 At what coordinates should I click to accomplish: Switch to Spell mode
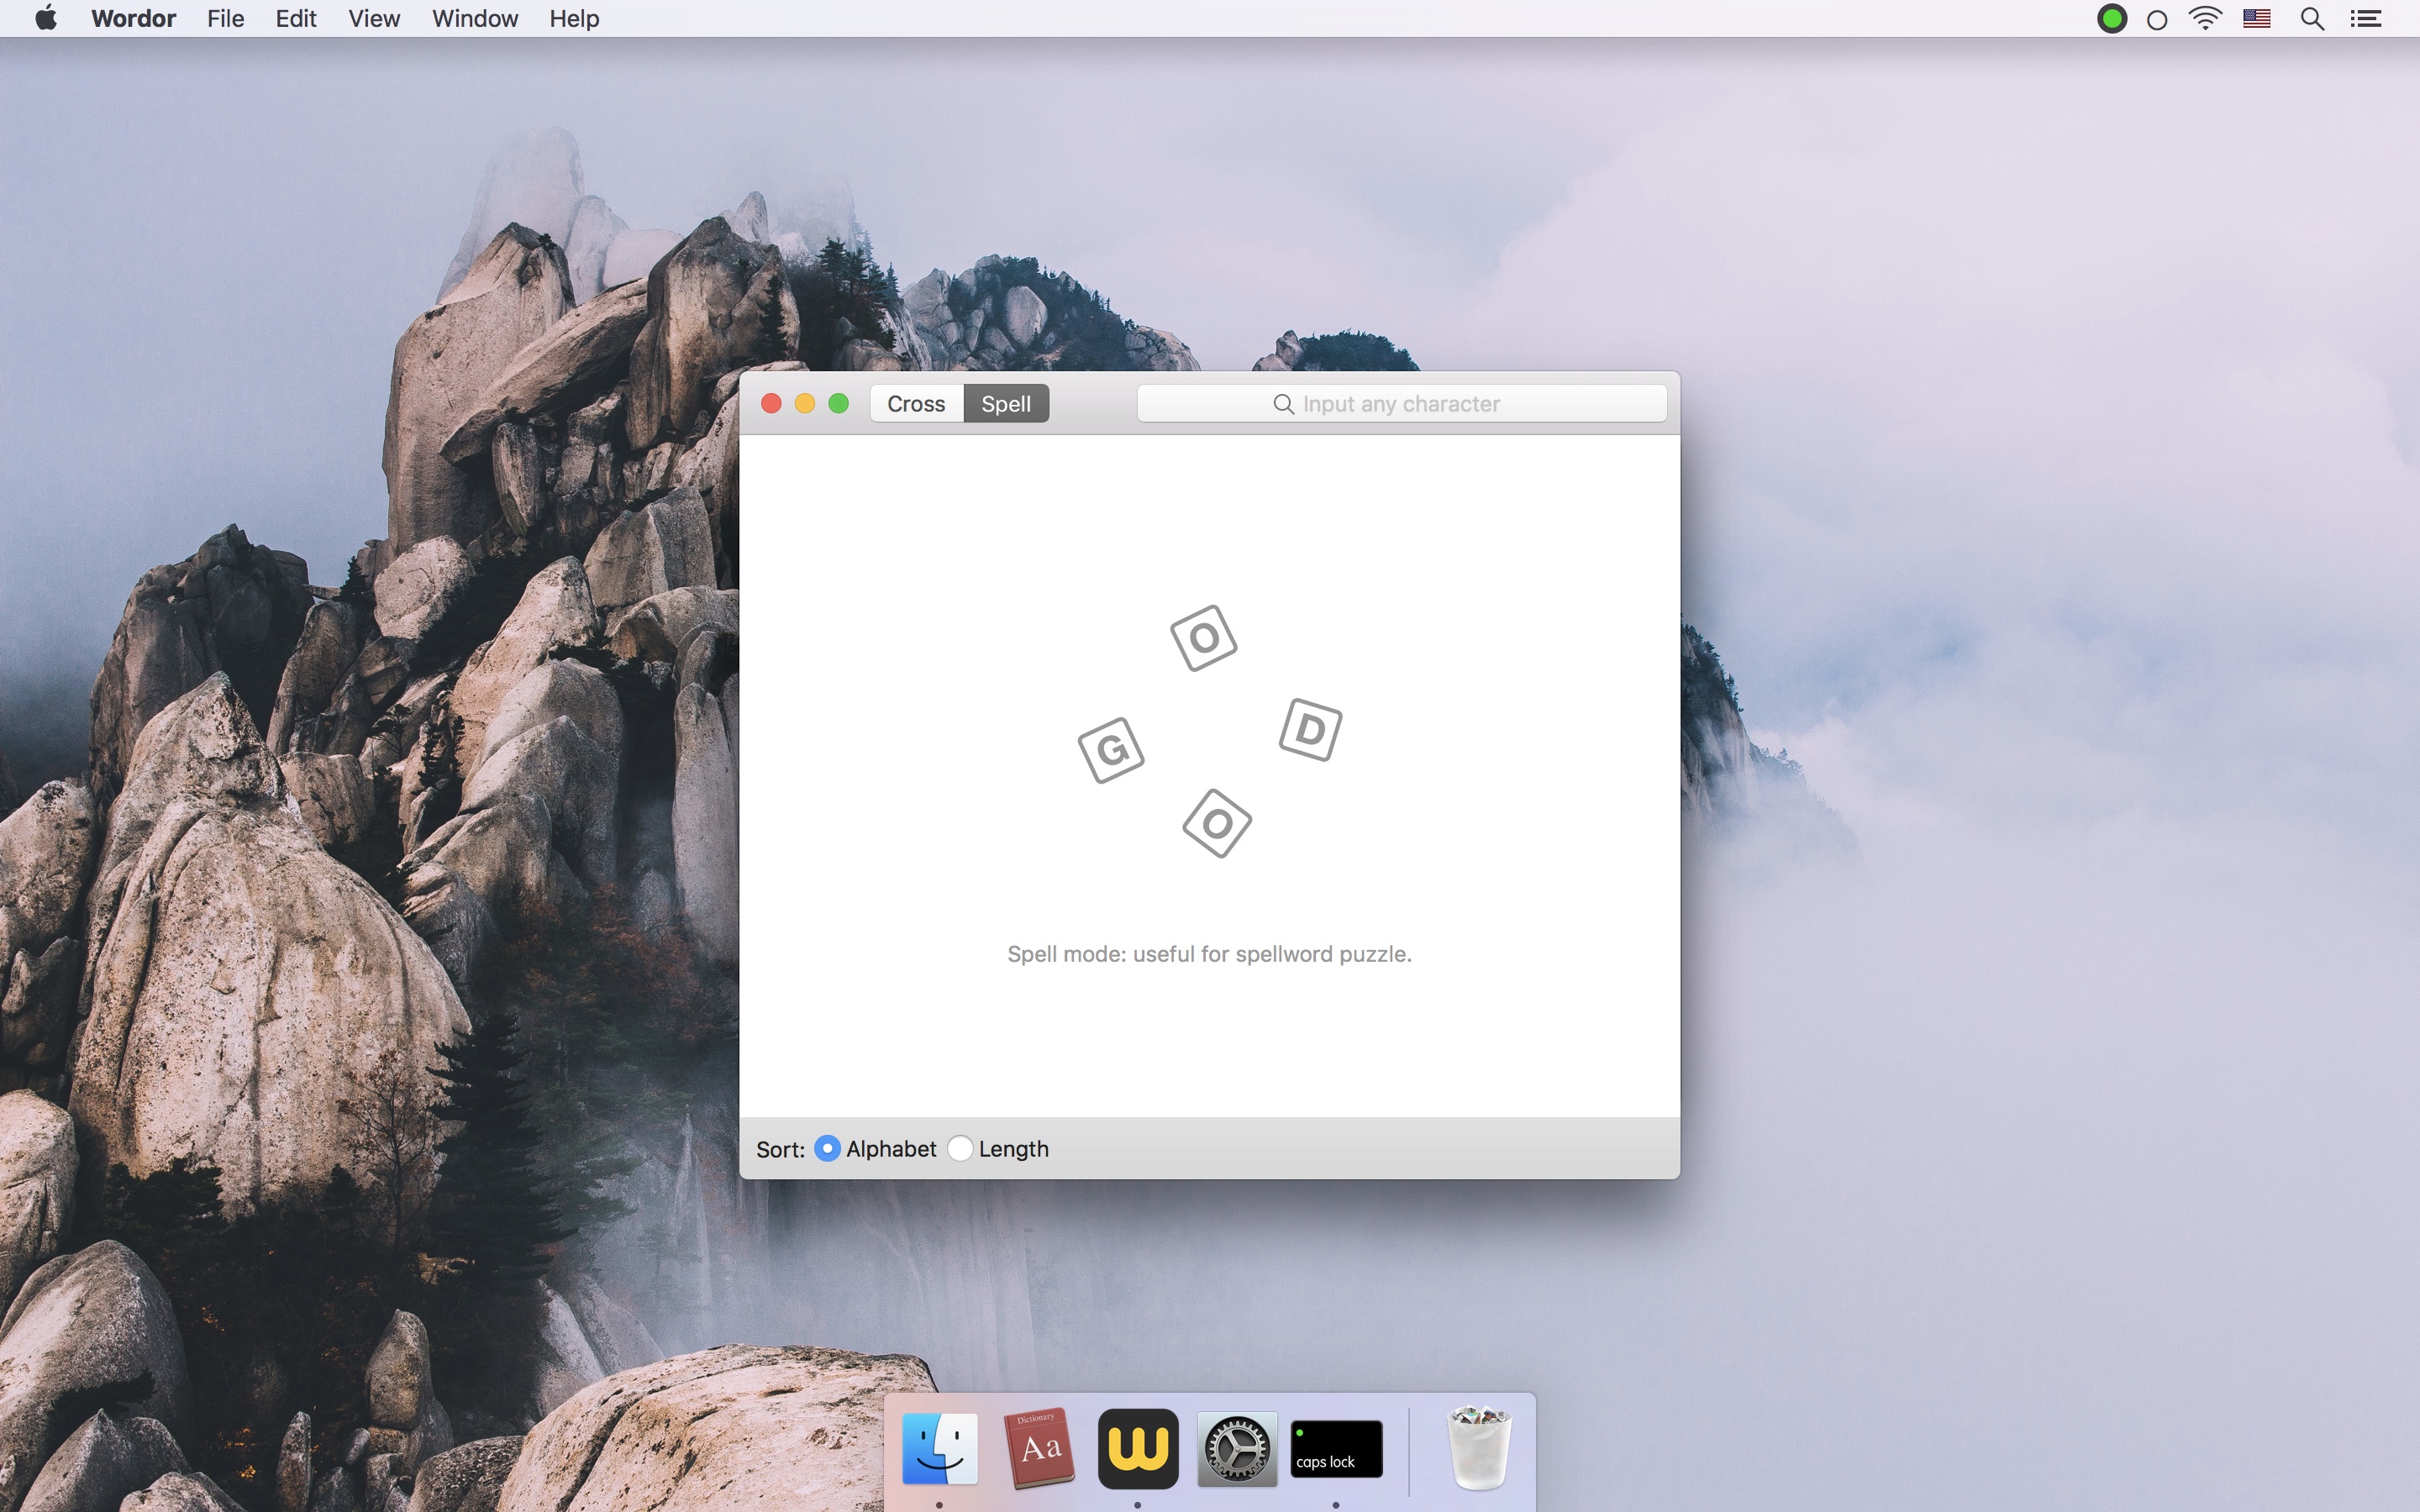(1006, 404)
